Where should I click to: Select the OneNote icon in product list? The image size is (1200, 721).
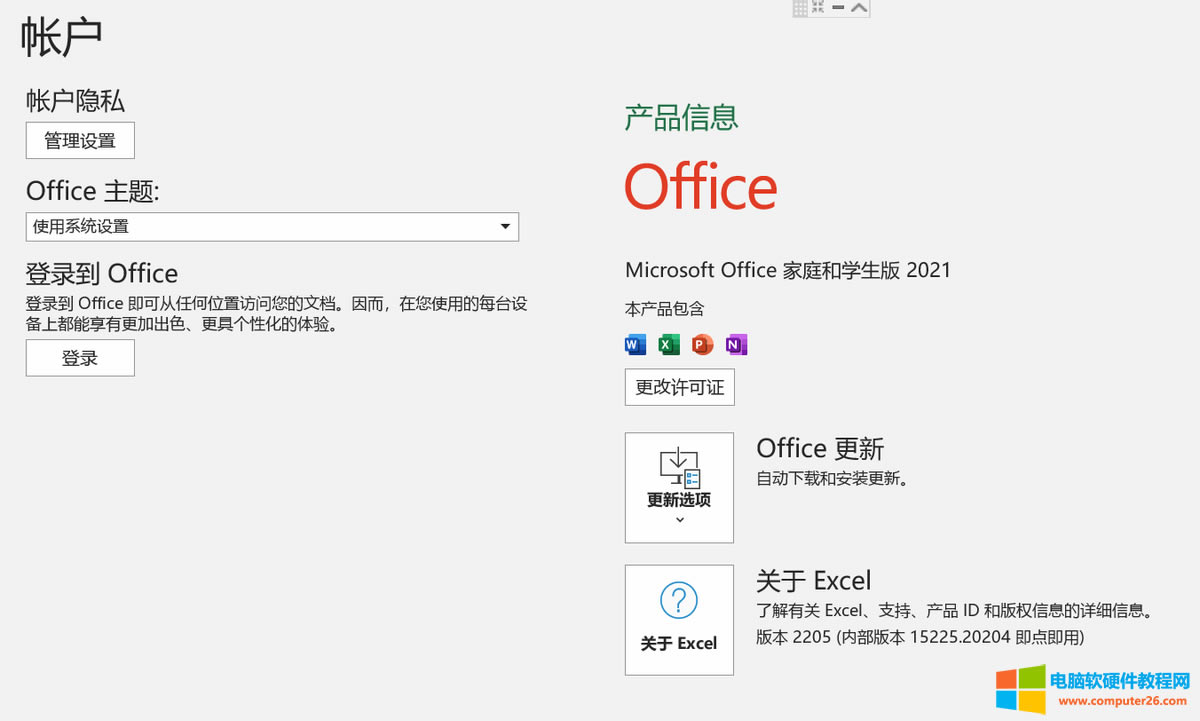(x=736, y=344)
